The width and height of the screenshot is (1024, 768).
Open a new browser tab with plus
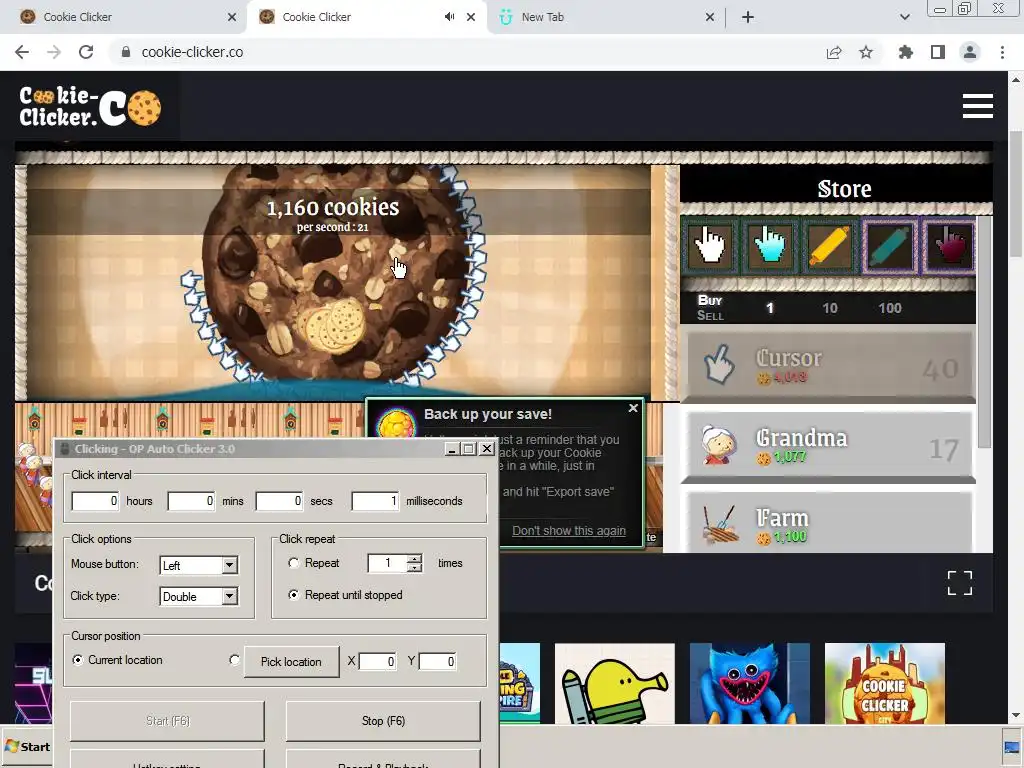click(748, 17)
